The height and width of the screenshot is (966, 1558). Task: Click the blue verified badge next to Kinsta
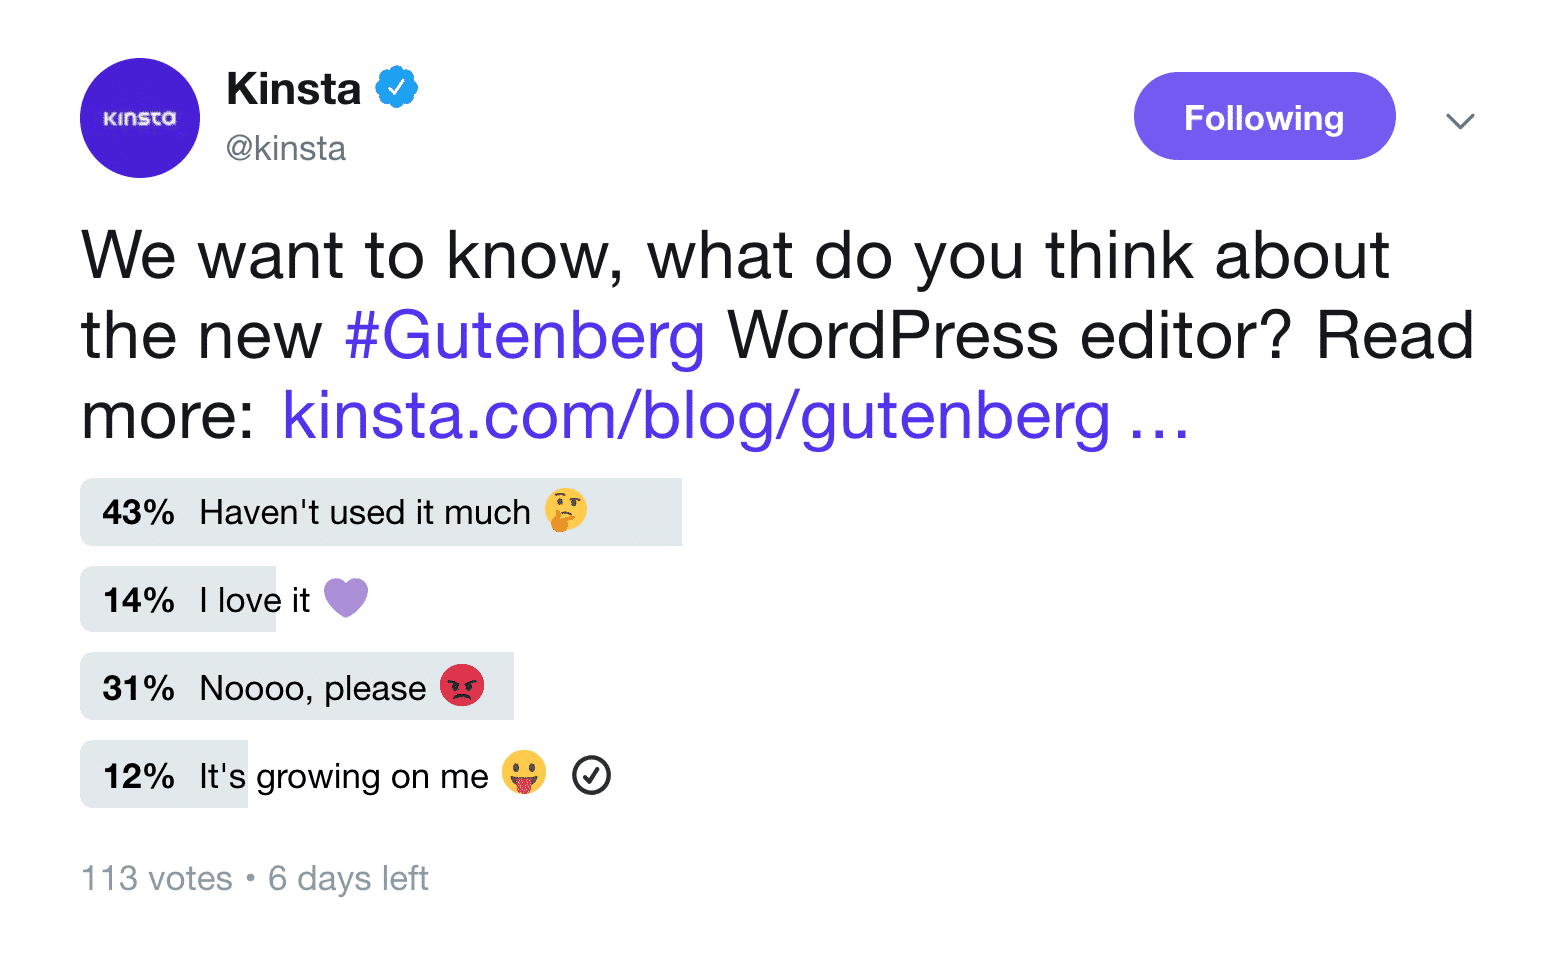(397, 86)
